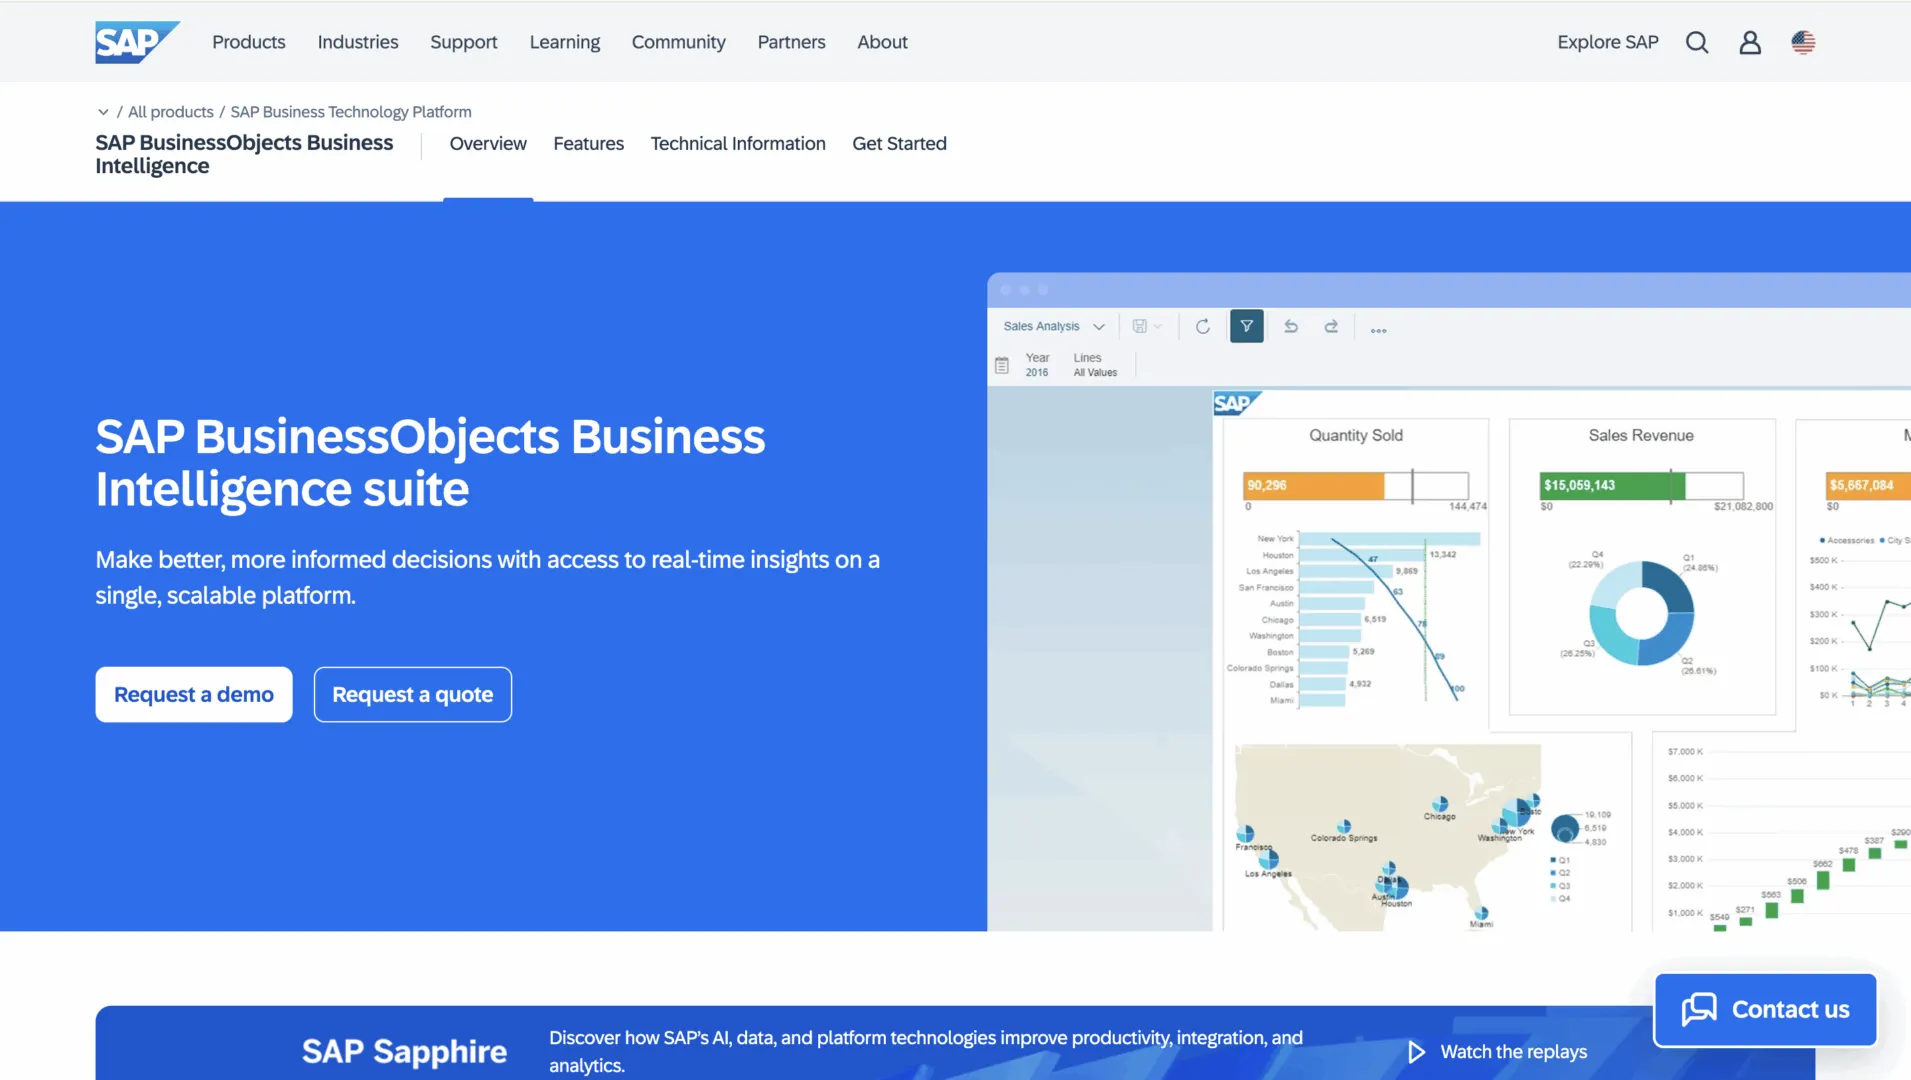This screenshot has height=1080, width=1911.
Task: Open the Industries menu
Action: point(358,42)
